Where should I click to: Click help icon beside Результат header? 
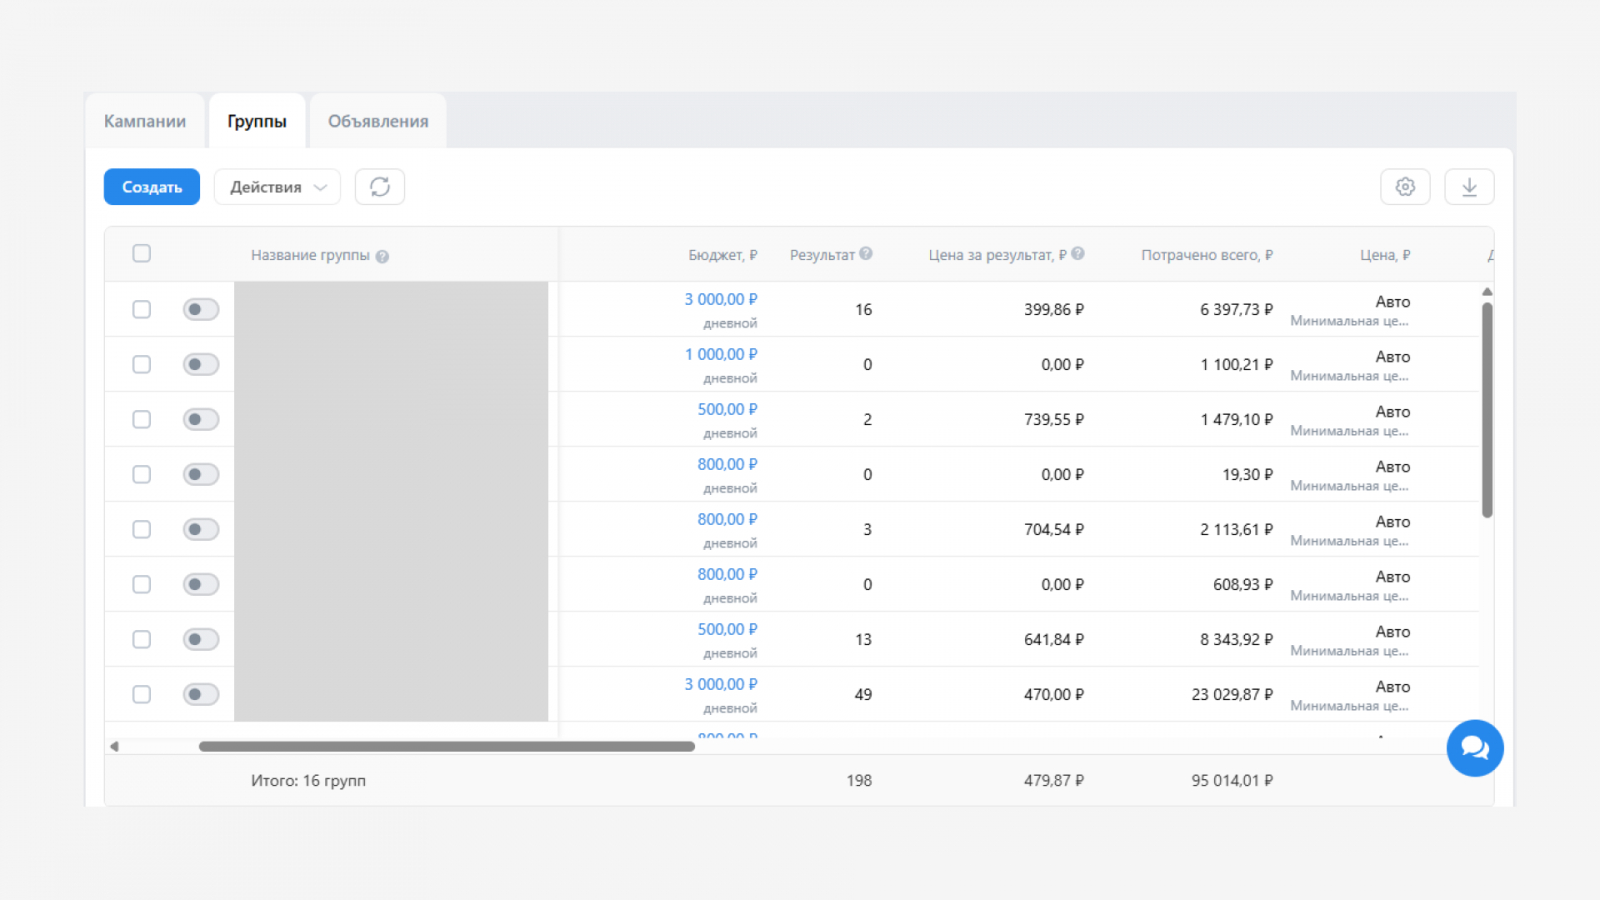click(x=866, y=254)
